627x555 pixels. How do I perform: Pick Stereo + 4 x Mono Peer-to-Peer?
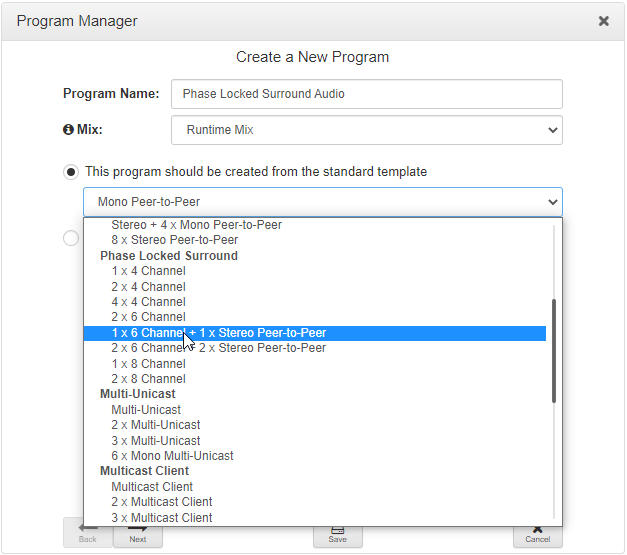click(196, 225)
